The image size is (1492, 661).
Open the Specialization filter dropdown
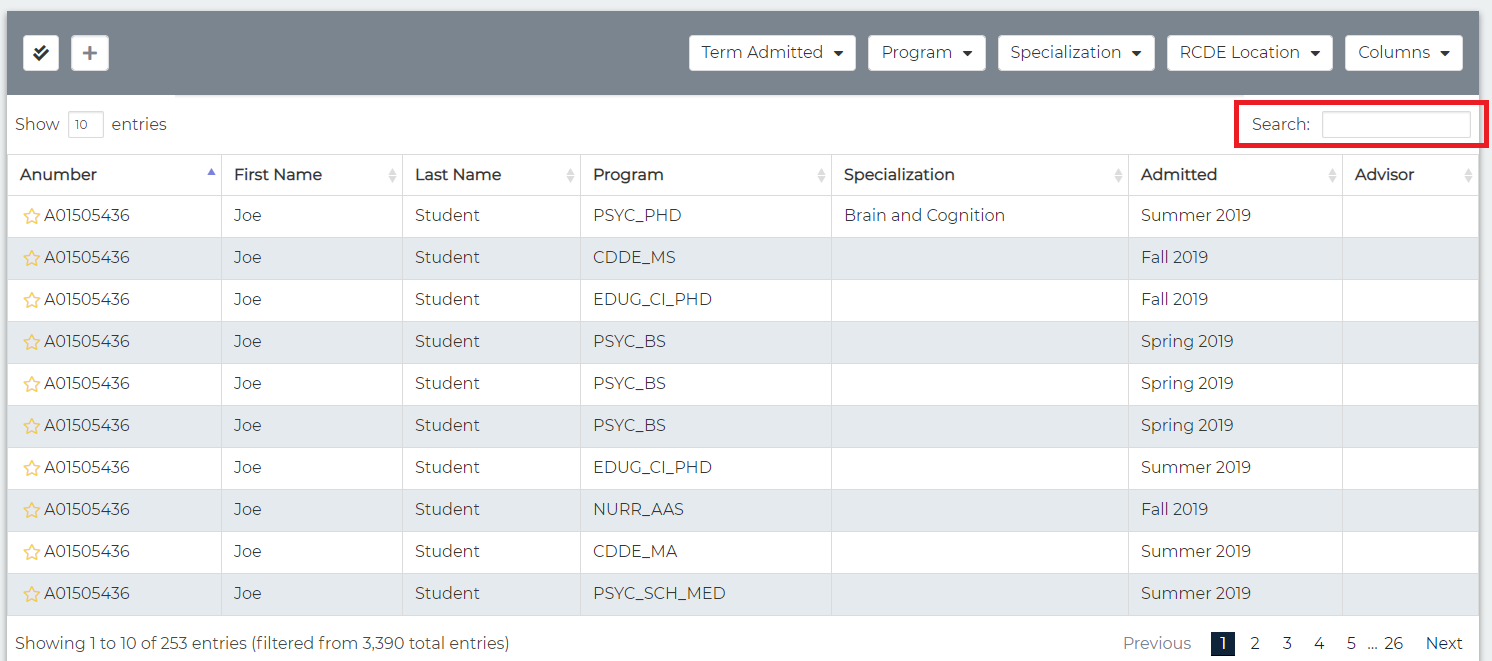pyautogui.click(x=1075, y=53)
